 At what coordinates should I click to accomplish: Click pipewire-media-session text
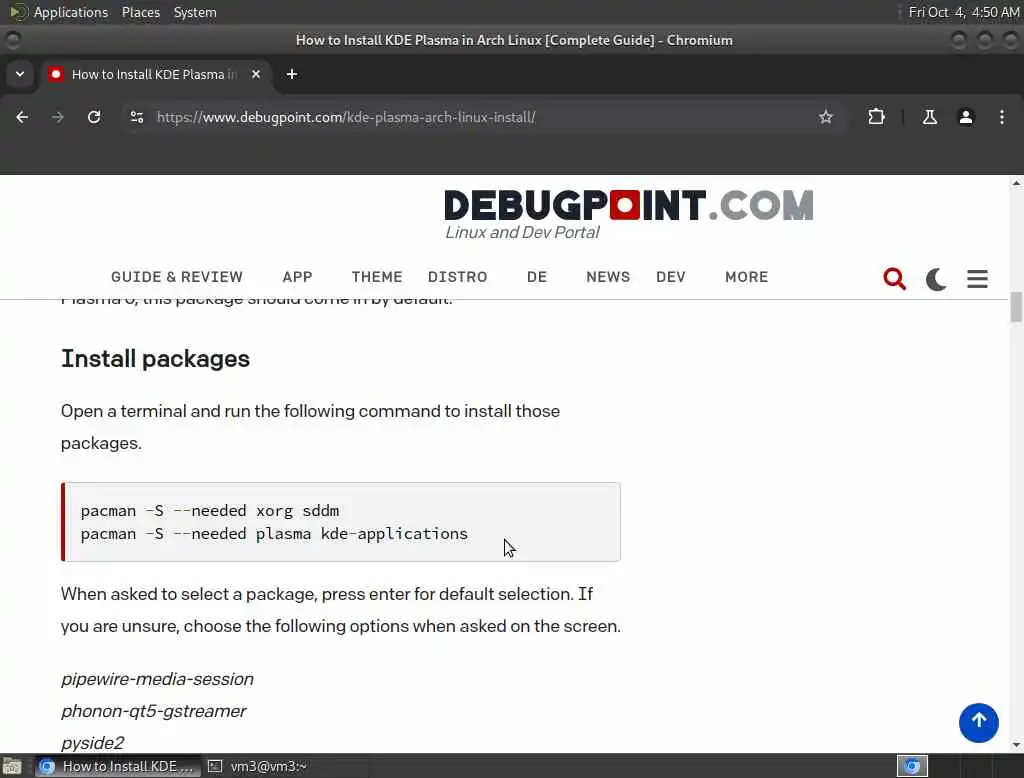coord(157,679)
